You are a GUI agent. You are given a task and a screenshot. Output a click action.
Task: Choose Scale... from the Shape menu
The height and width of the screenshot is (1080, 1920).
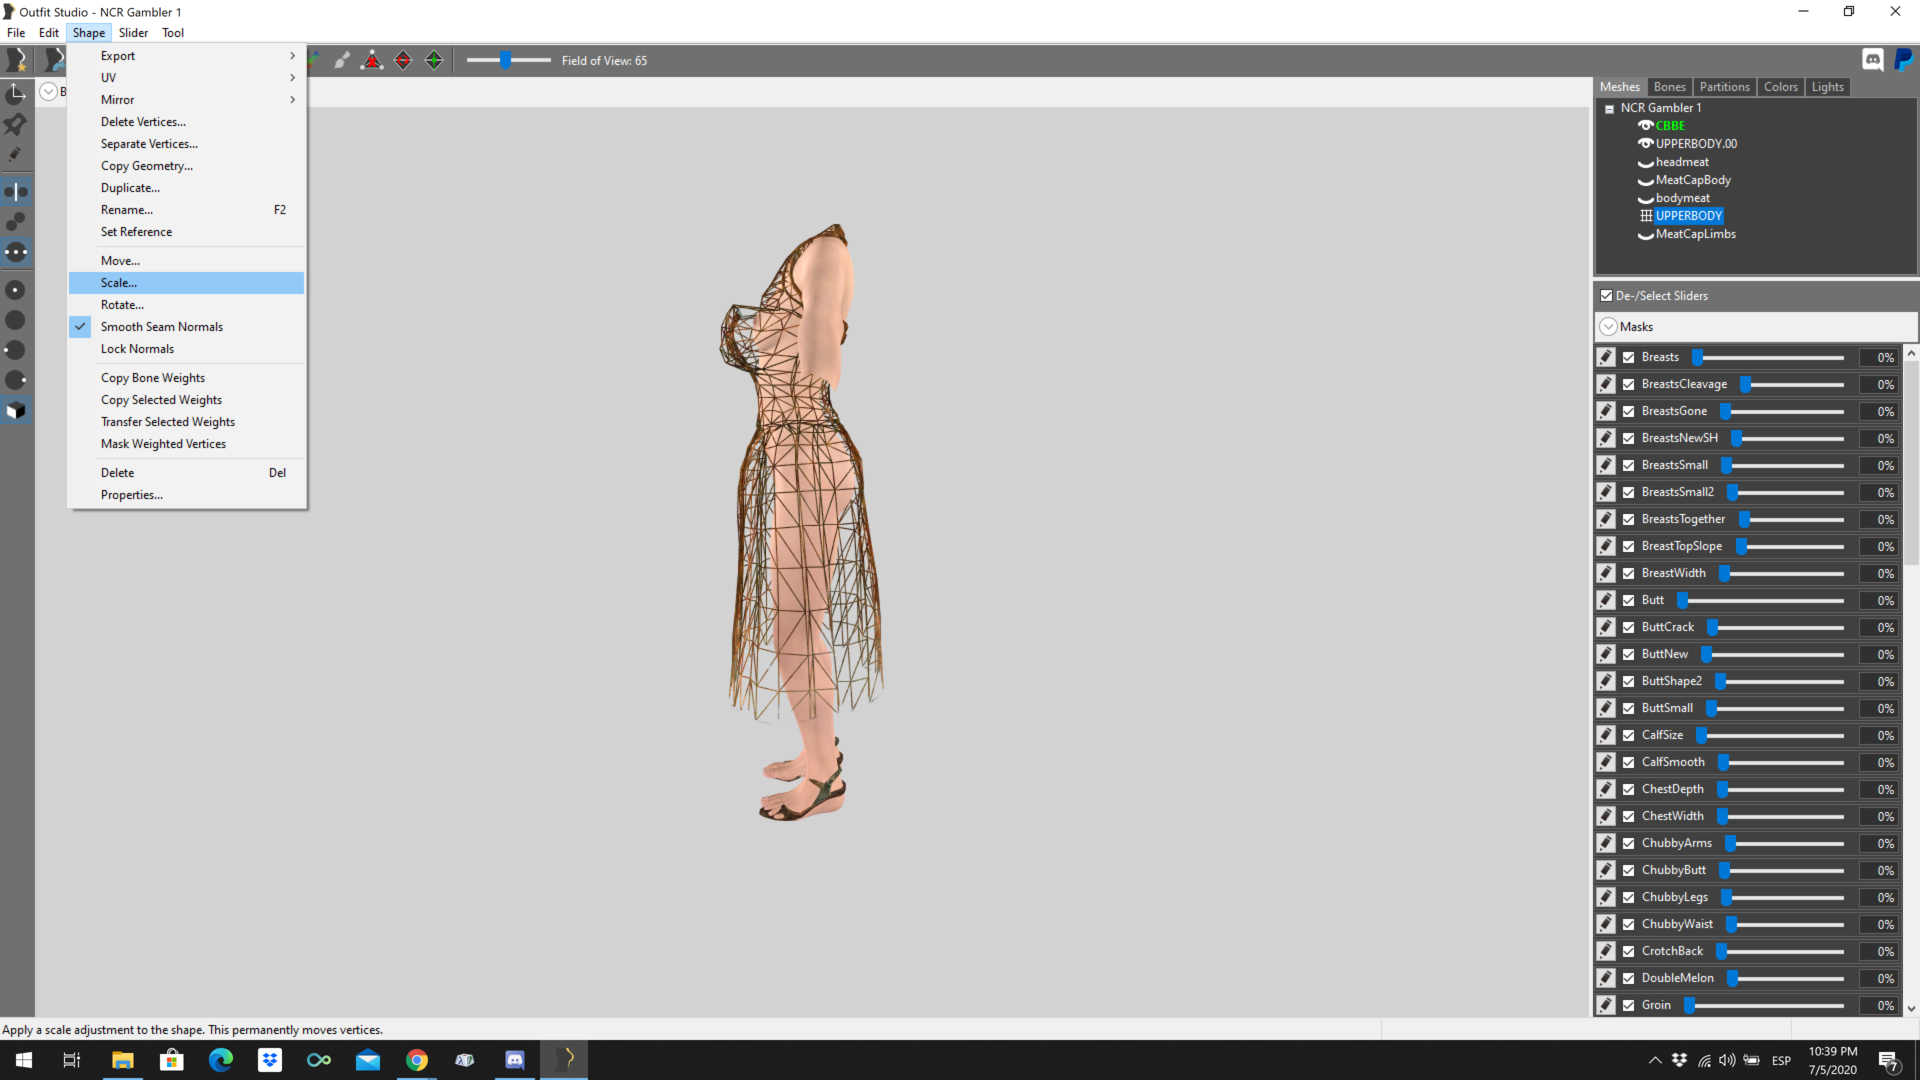pos(186,283)
